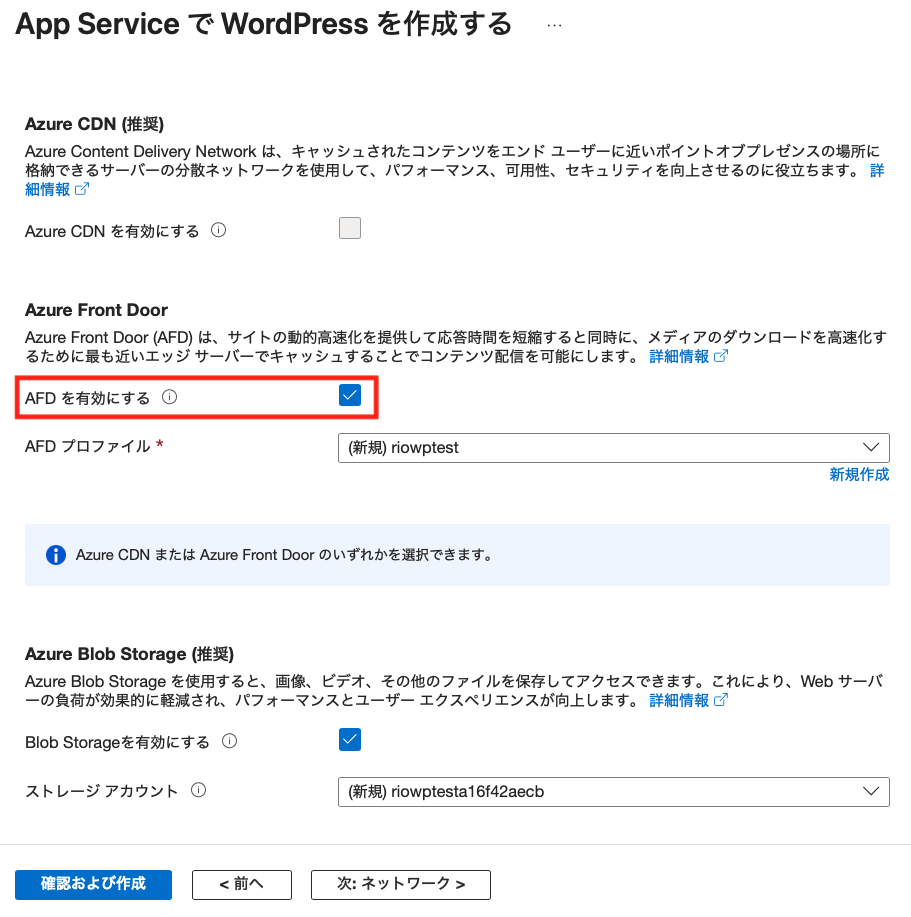This screenshot has height=917, width=911.
Task: Click the Azure Blob Storage (推奨) heading
Action: (x=129, y=654)
